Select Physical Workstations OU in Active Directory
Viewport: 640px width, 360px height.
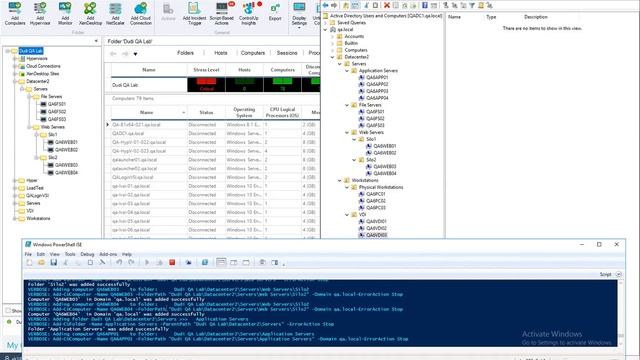click(381, 187)
